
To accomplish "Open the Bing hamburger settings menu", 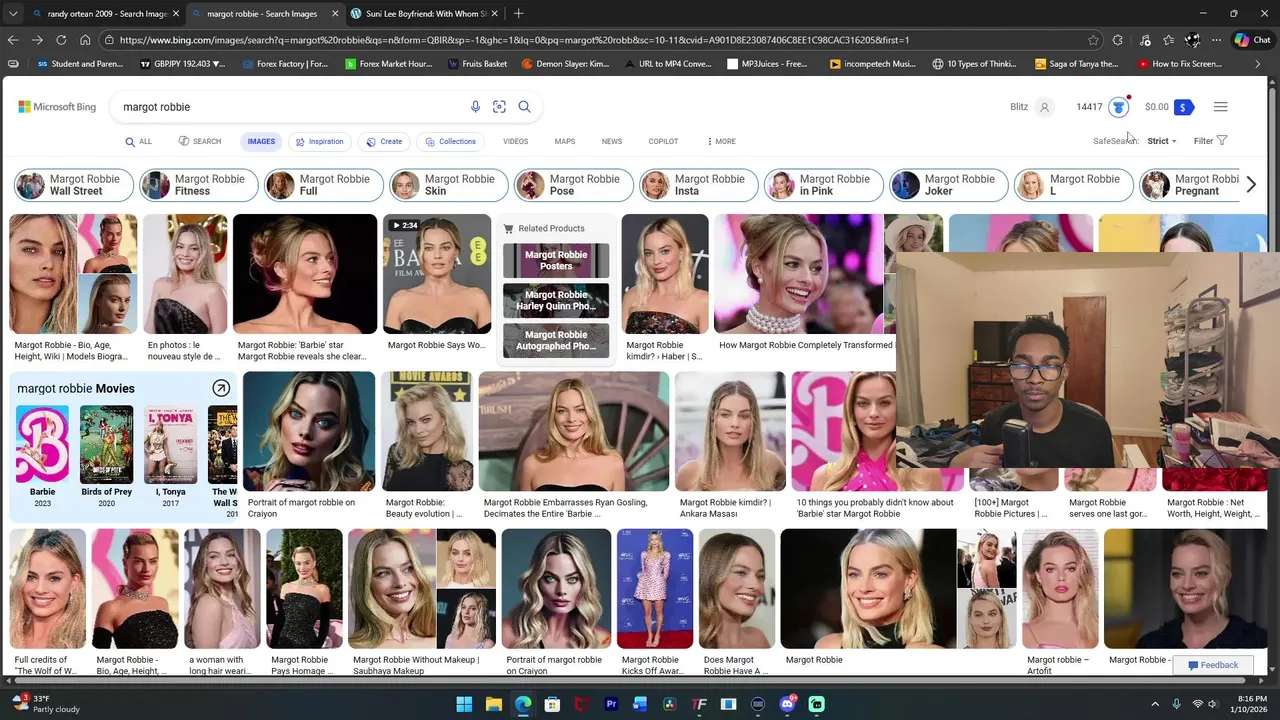I will coord(1220,107).
